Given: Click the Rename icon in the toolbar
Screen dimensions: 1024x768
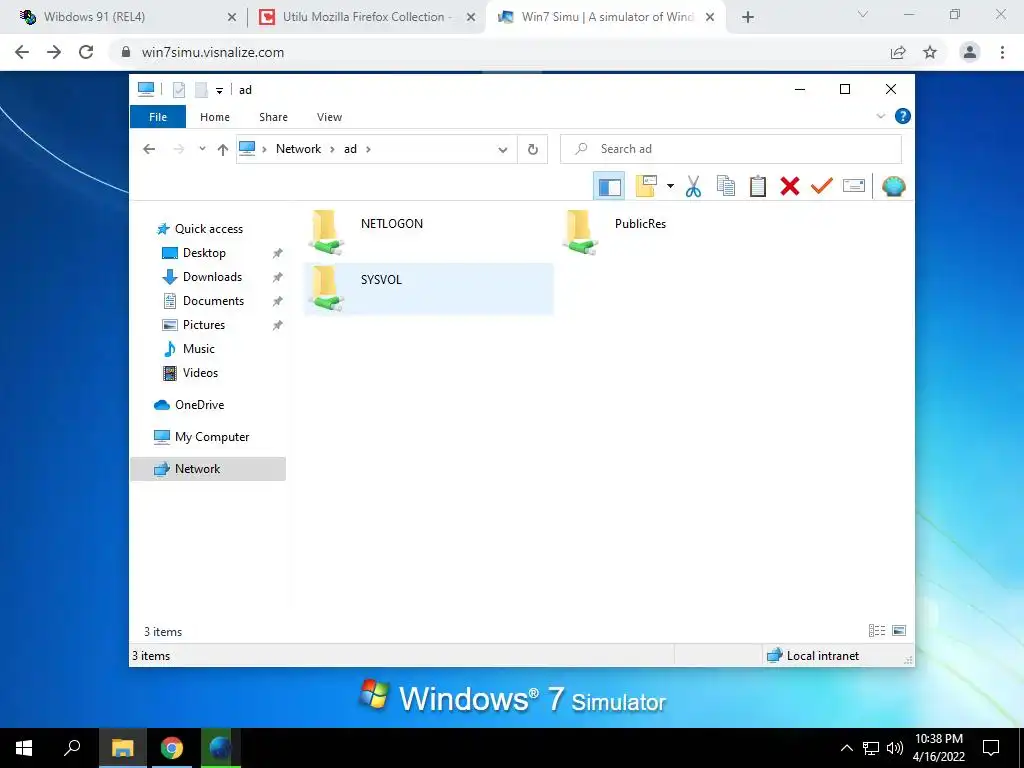Looking at the screenshot, I should pos(854,186).
